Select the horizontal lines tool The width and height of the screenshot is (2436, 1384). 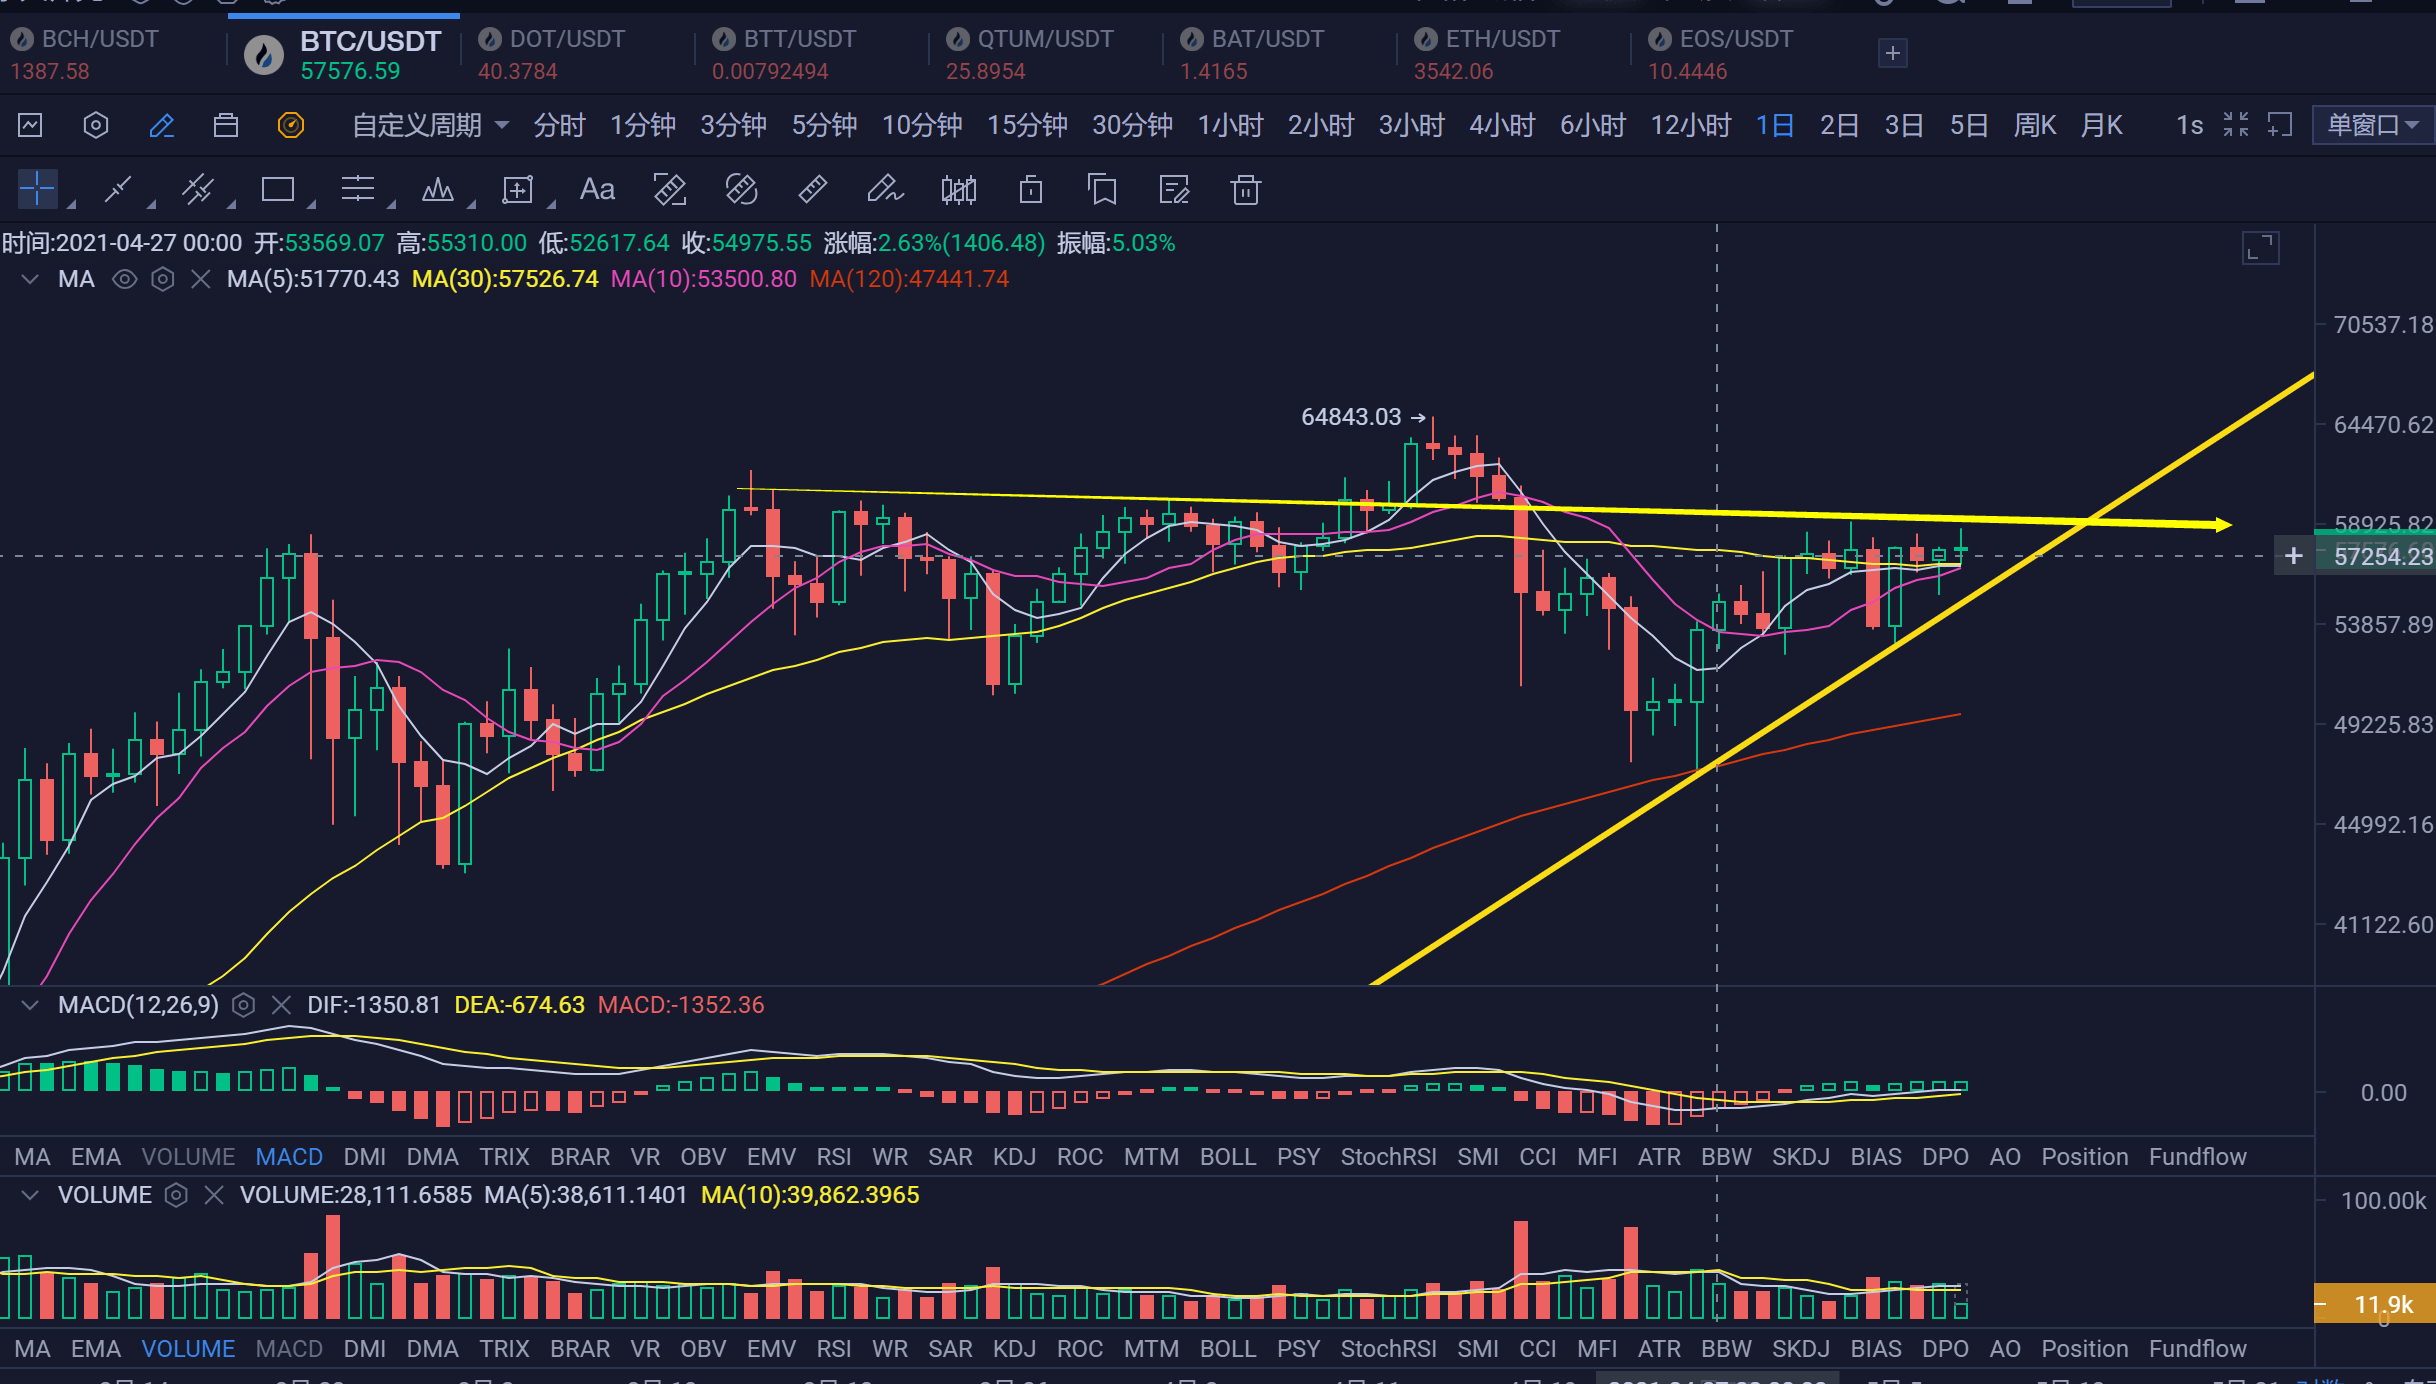357,189
